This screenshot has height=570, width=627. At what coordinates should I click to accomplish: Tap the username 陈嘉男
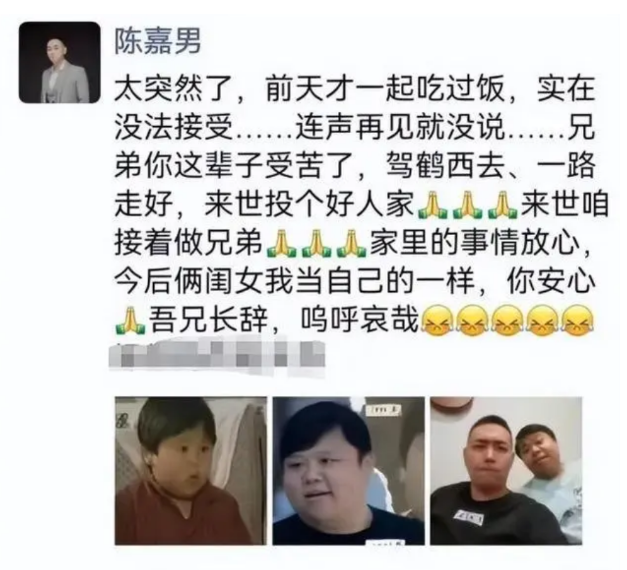click(x=158, y=41)
